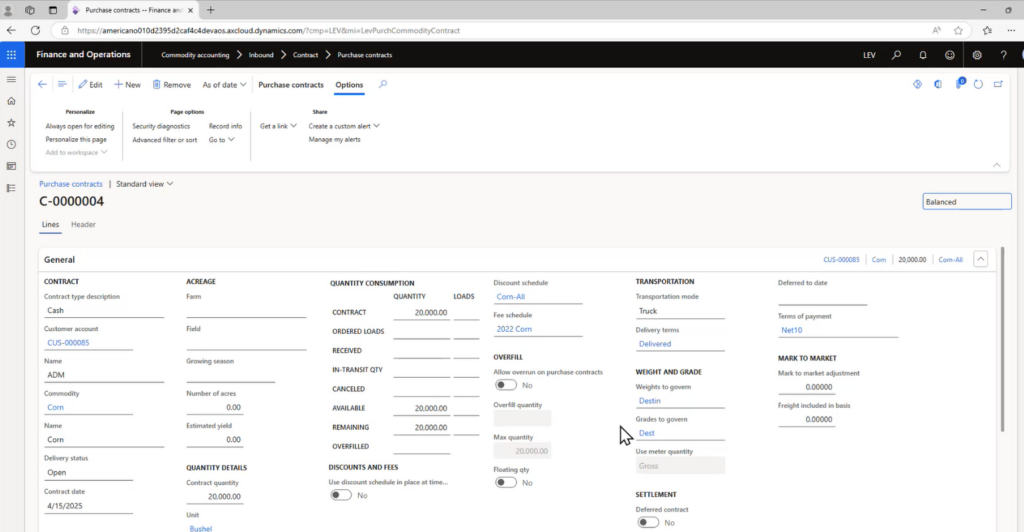1024x532 pixels.
Task: Click the browser back arrow
Action: [11, 31]
